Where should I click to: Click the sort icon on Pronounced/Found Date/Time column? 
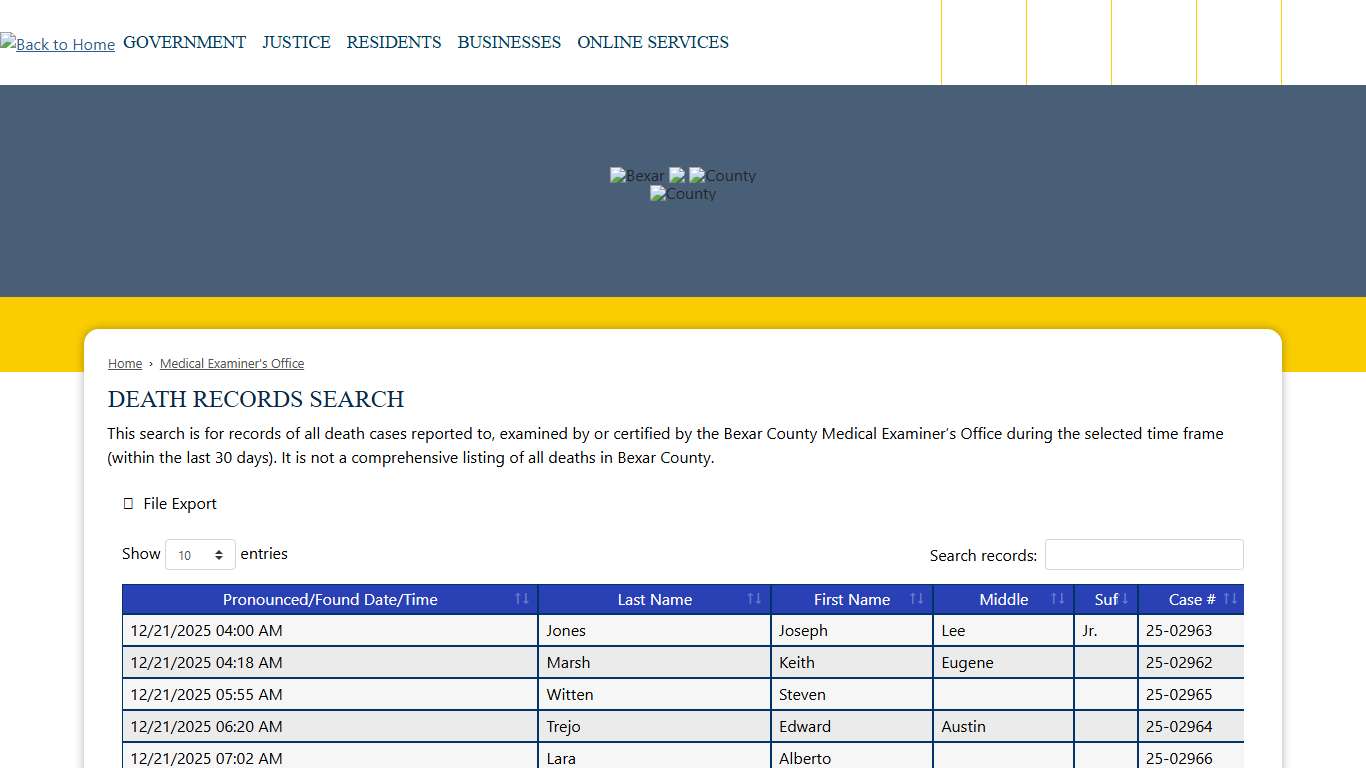[521, 598]
